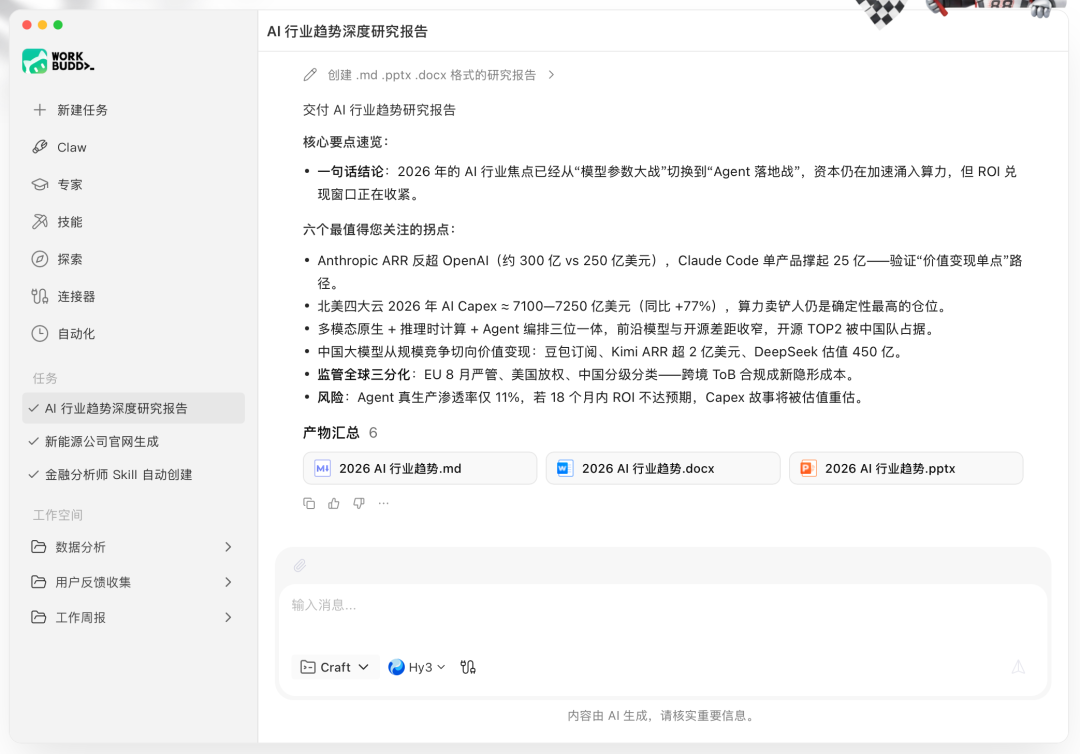Click the thumbs down icon
Viewport: 1080px width, 754px height.
pyautogui.click(x=359, y=503)
